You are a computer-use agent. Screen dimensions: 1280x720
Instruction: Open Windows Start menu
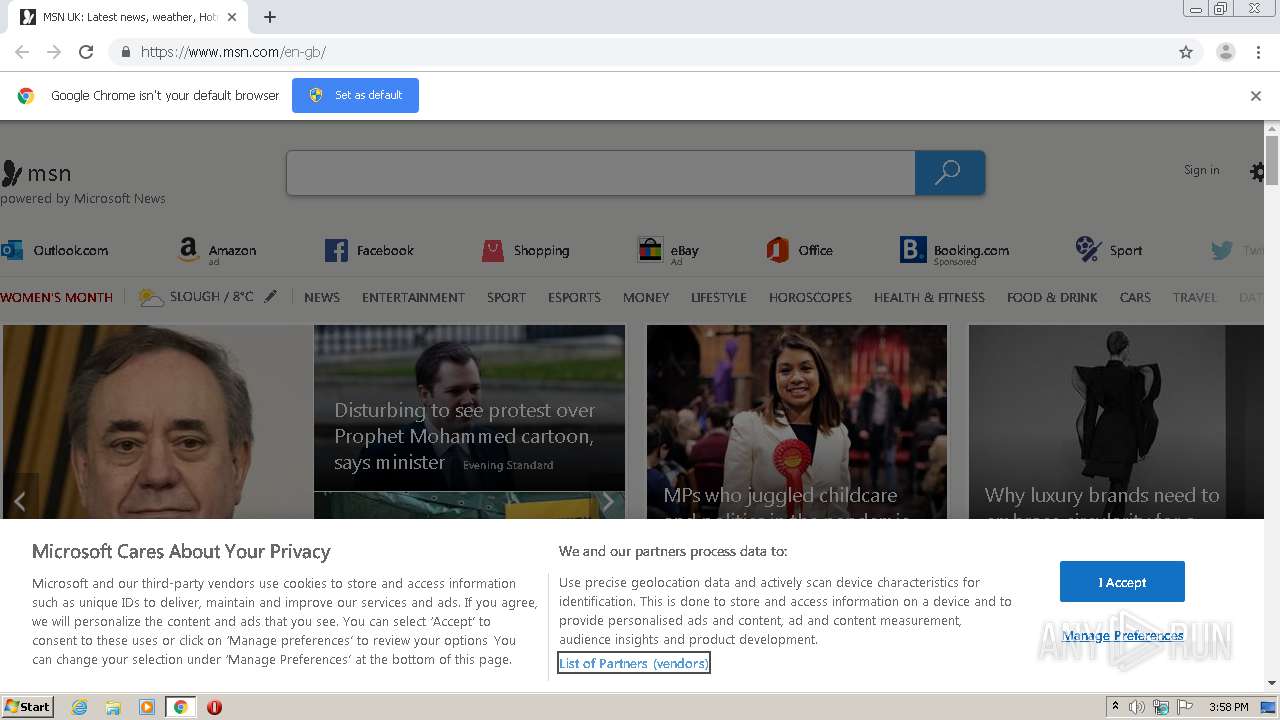click(x=28, y=707)
